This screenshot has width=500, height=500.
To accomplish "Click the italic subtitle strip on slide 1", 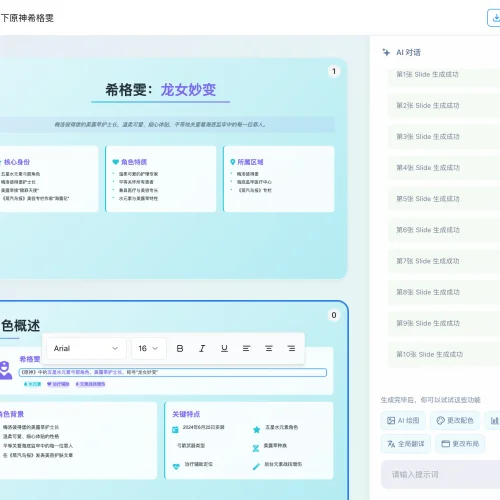I will 167,125.
